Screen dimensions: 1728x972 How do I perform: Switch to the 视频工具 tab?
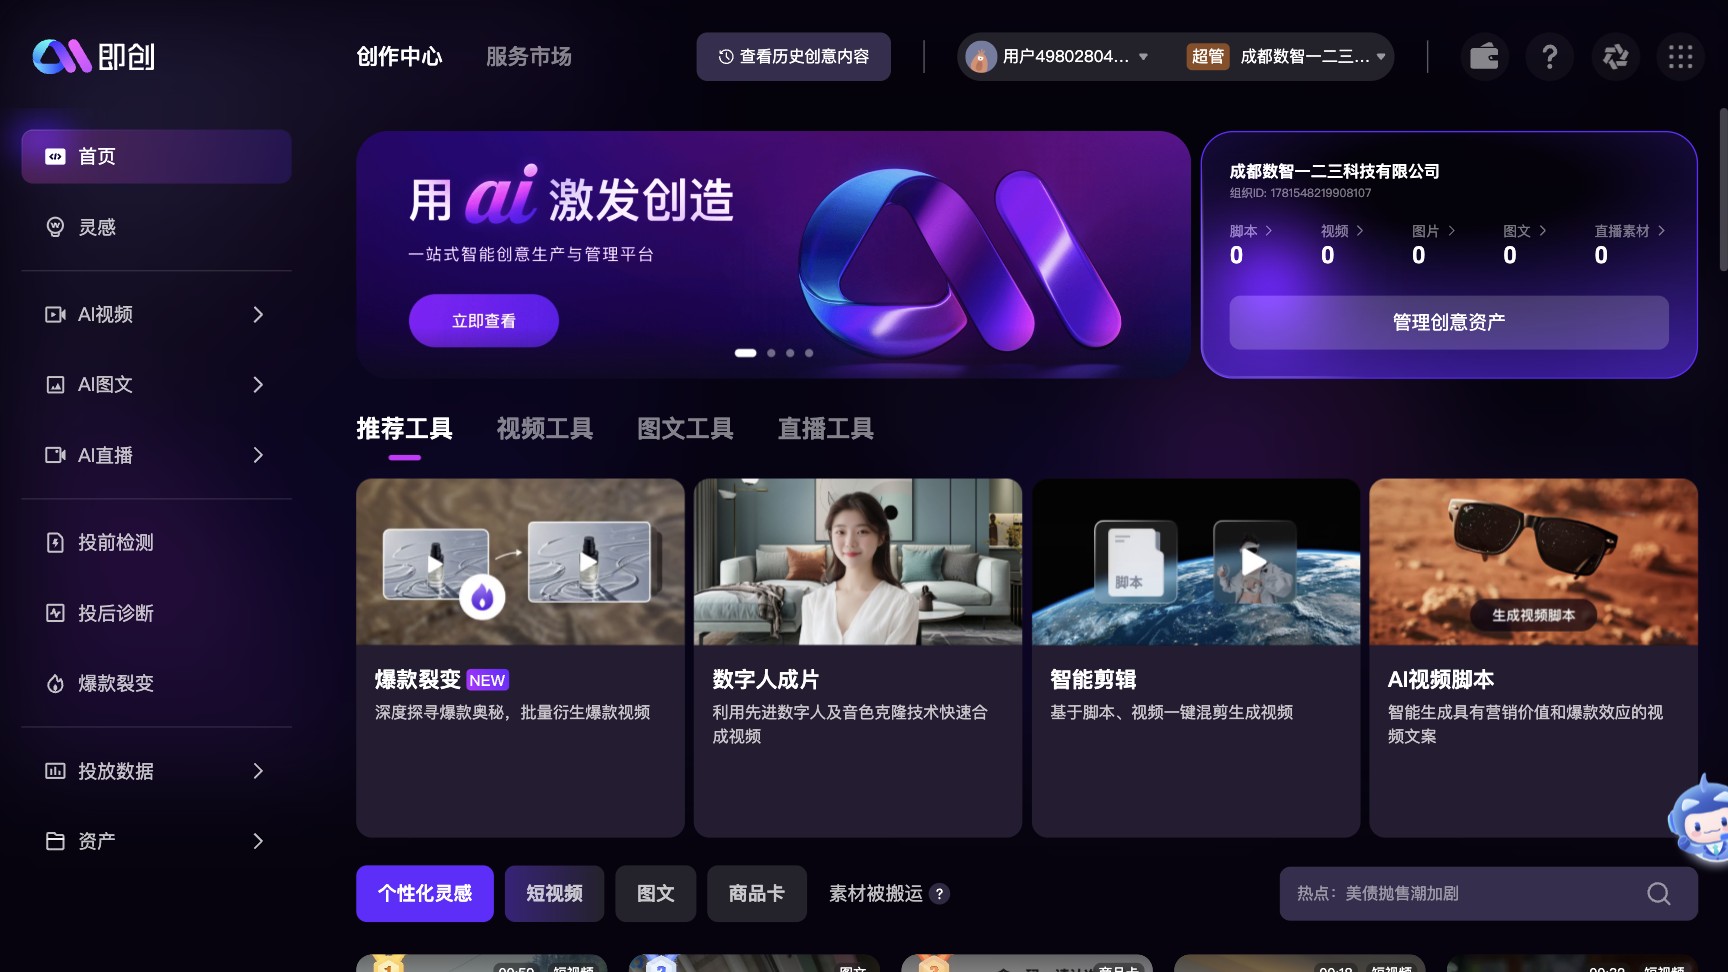[545, 429]
